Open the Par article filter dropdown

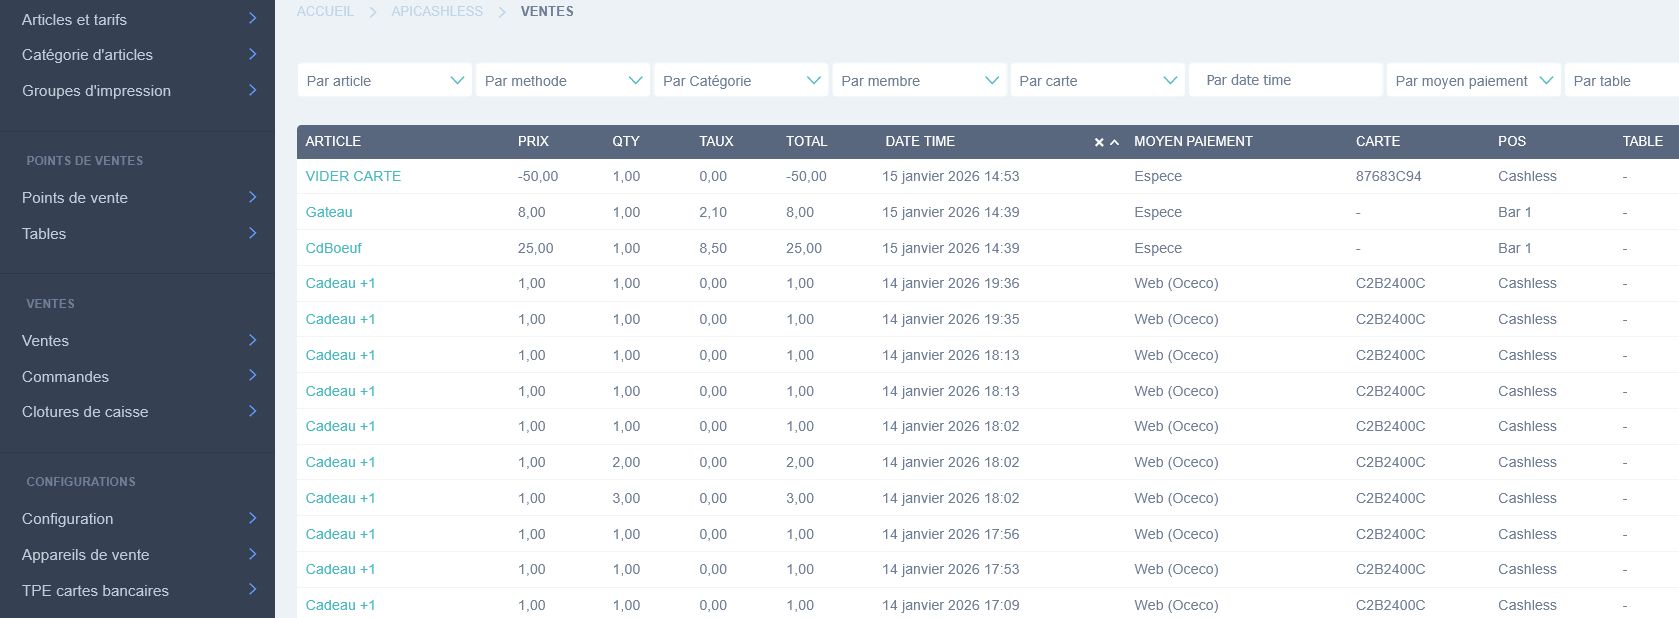coord(384,81)
